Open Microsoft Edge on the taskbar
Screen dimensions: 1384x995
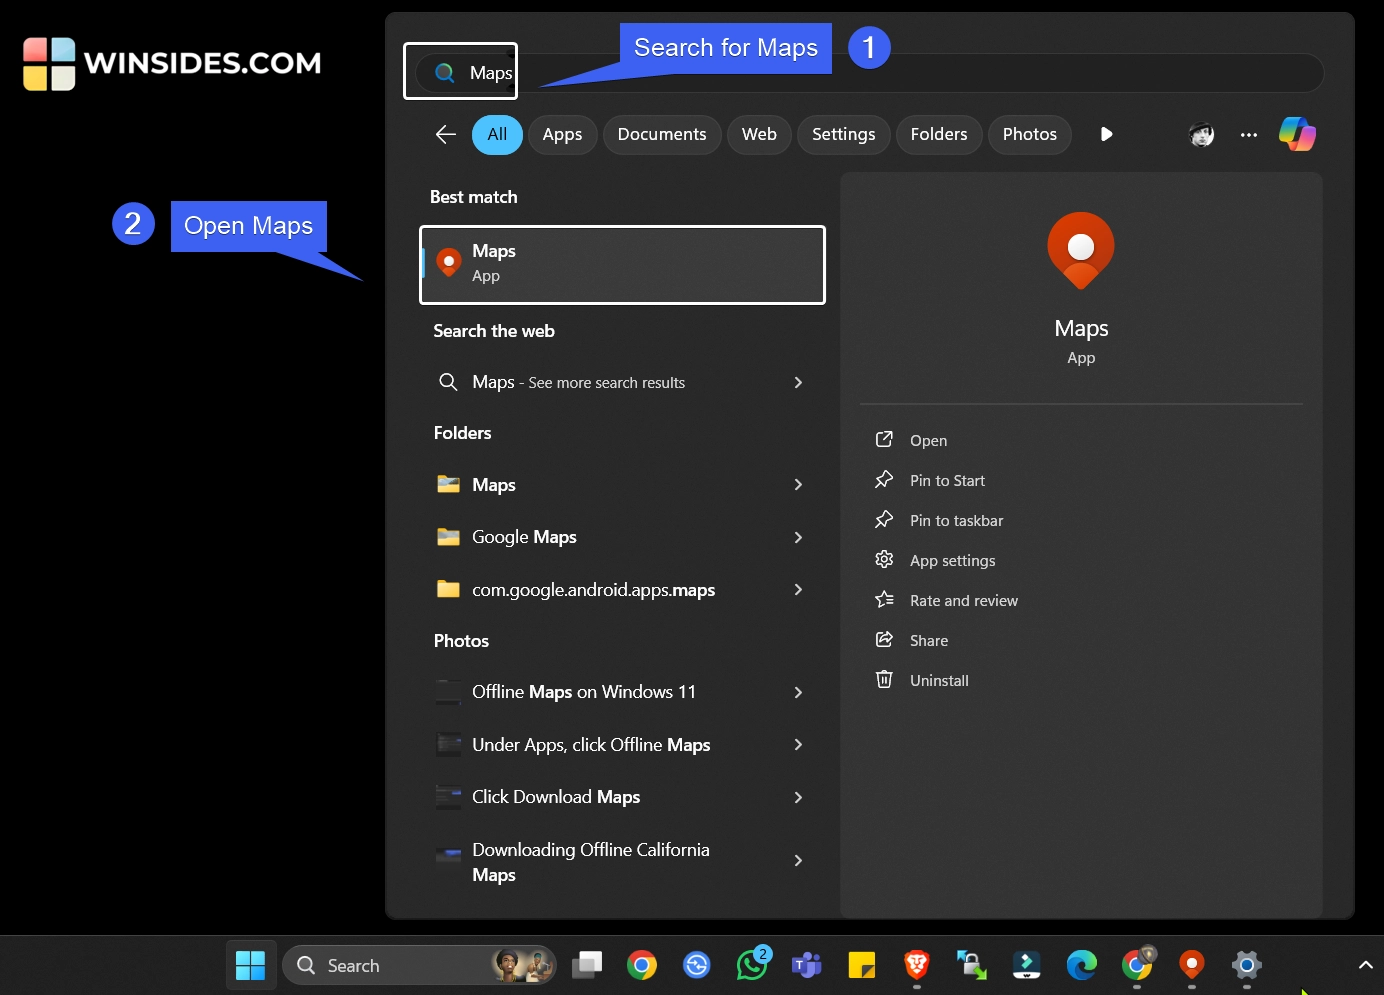click(1081, 965)
